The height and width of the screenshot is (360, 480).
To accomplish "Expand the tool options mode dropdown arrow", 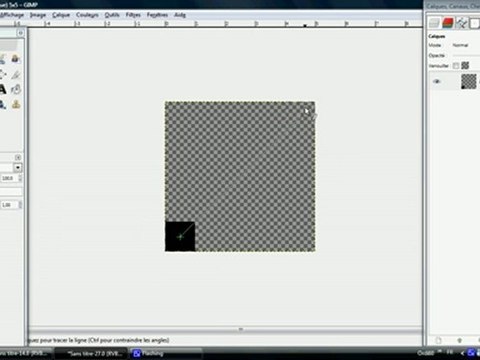I will [18, 168].
